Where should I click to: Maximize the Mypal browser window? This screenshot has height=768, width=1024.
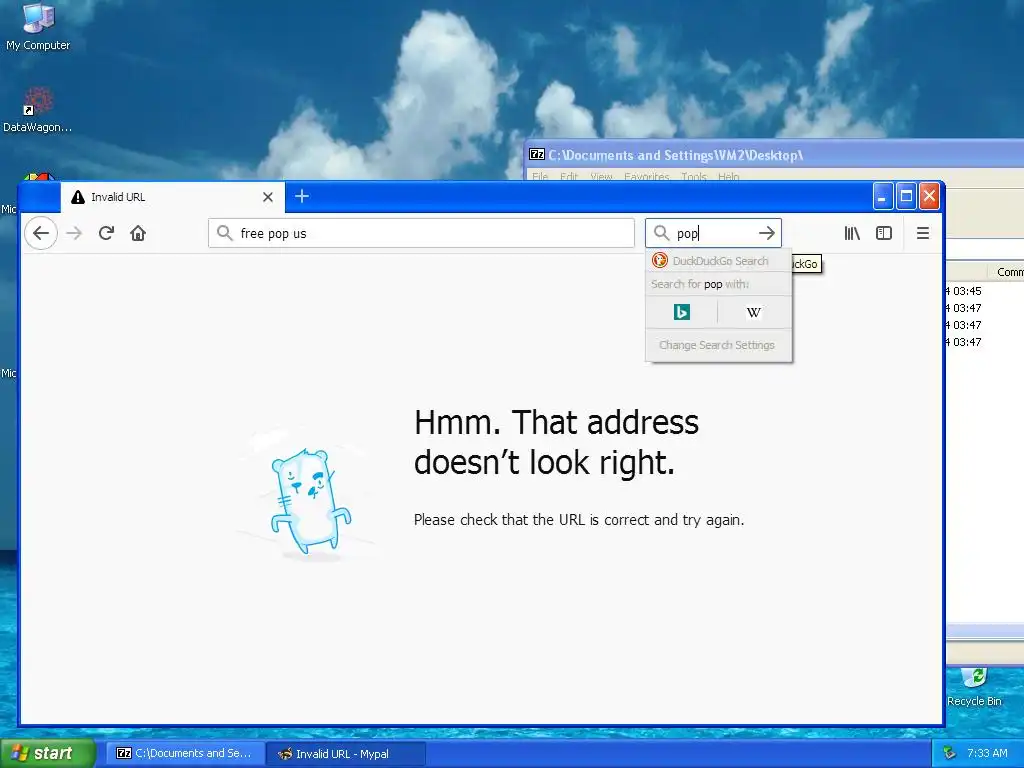[906, 196]
